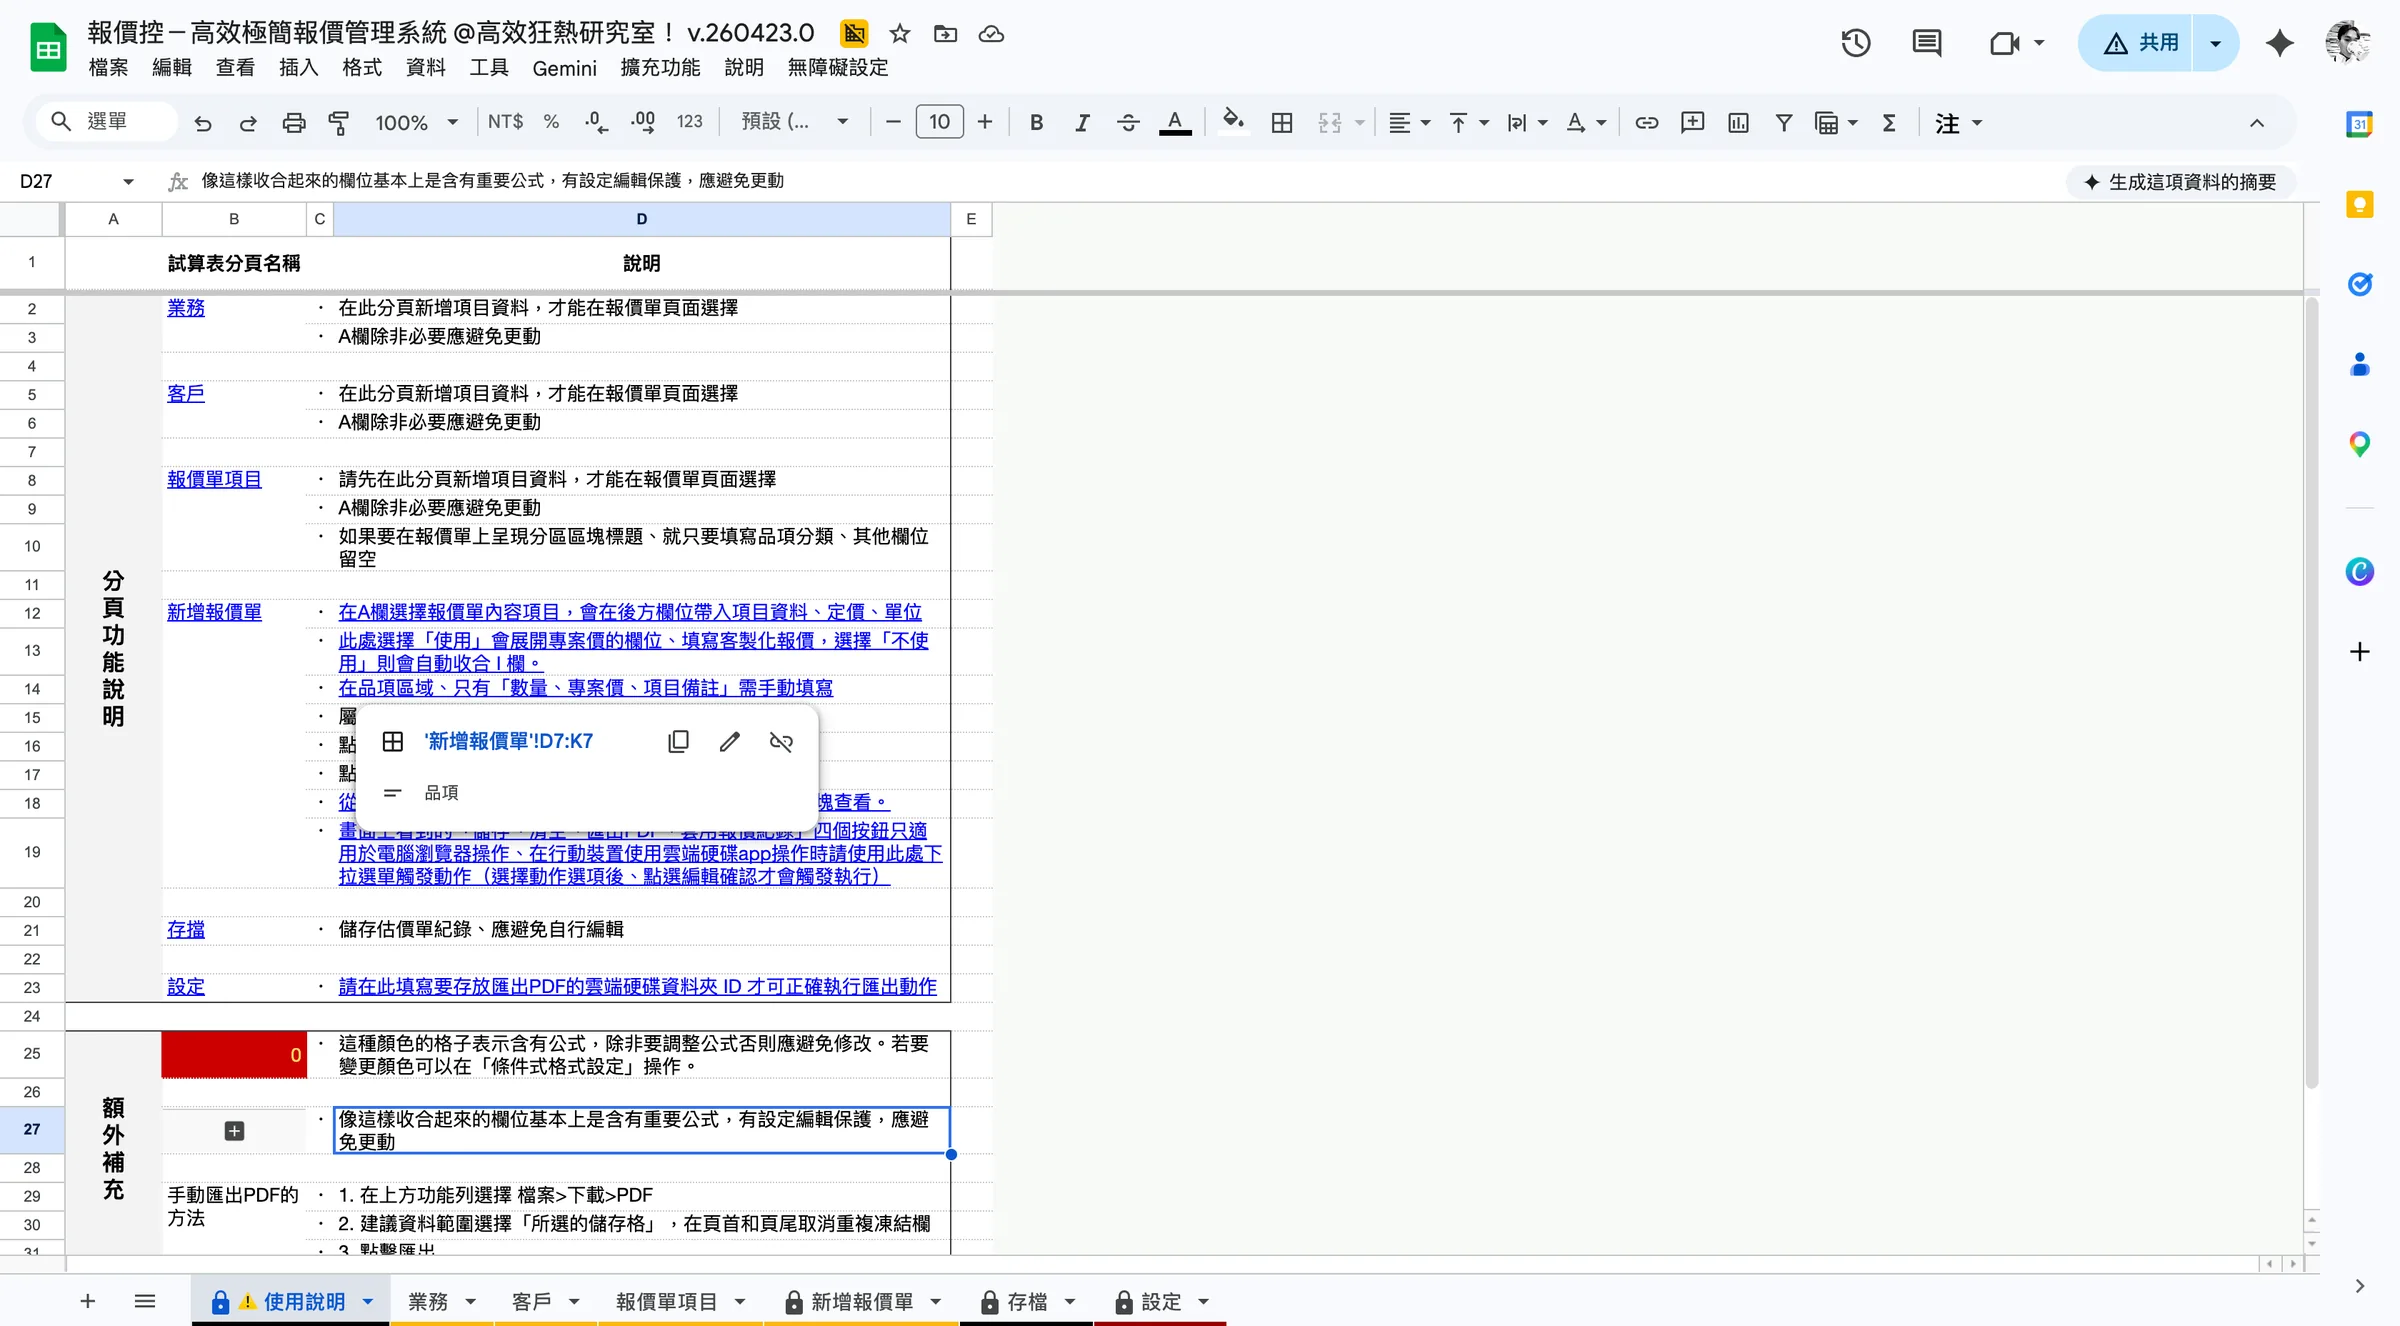Click the print icon
The image size is (2400, 1326).
click(293, 123)
